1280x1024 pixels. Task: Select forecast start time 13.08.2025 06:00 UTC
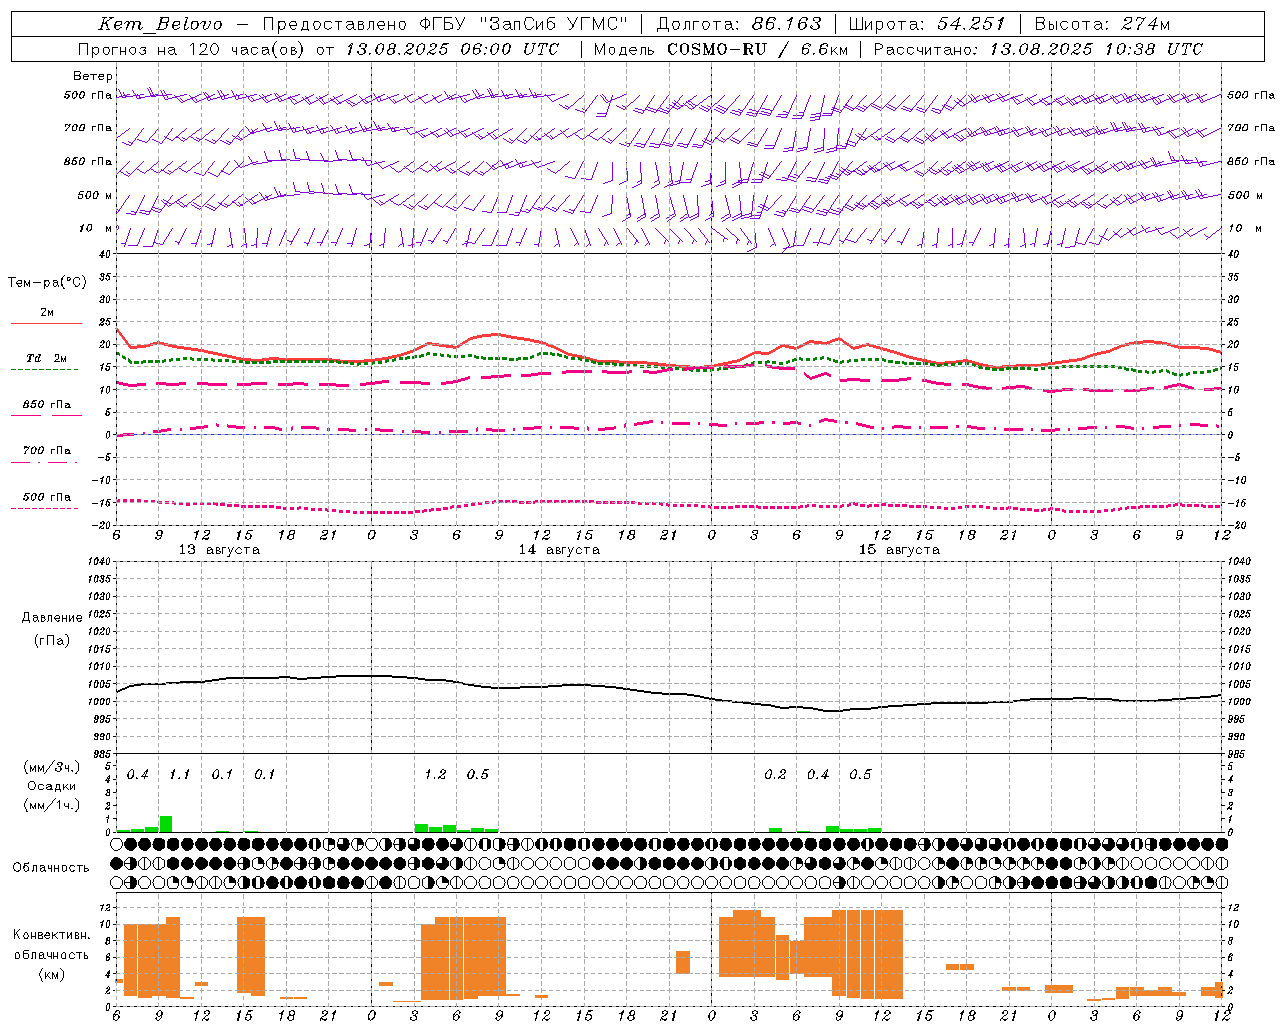[452, 49]
